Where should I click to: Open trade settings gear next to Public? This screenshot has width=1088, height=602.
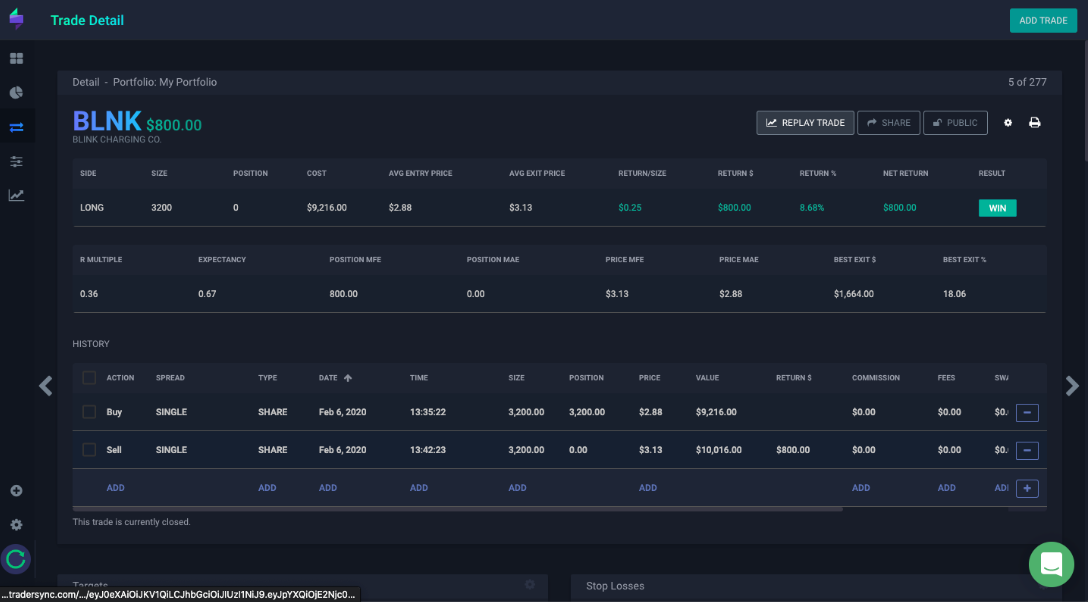[x=1008, y=123]
